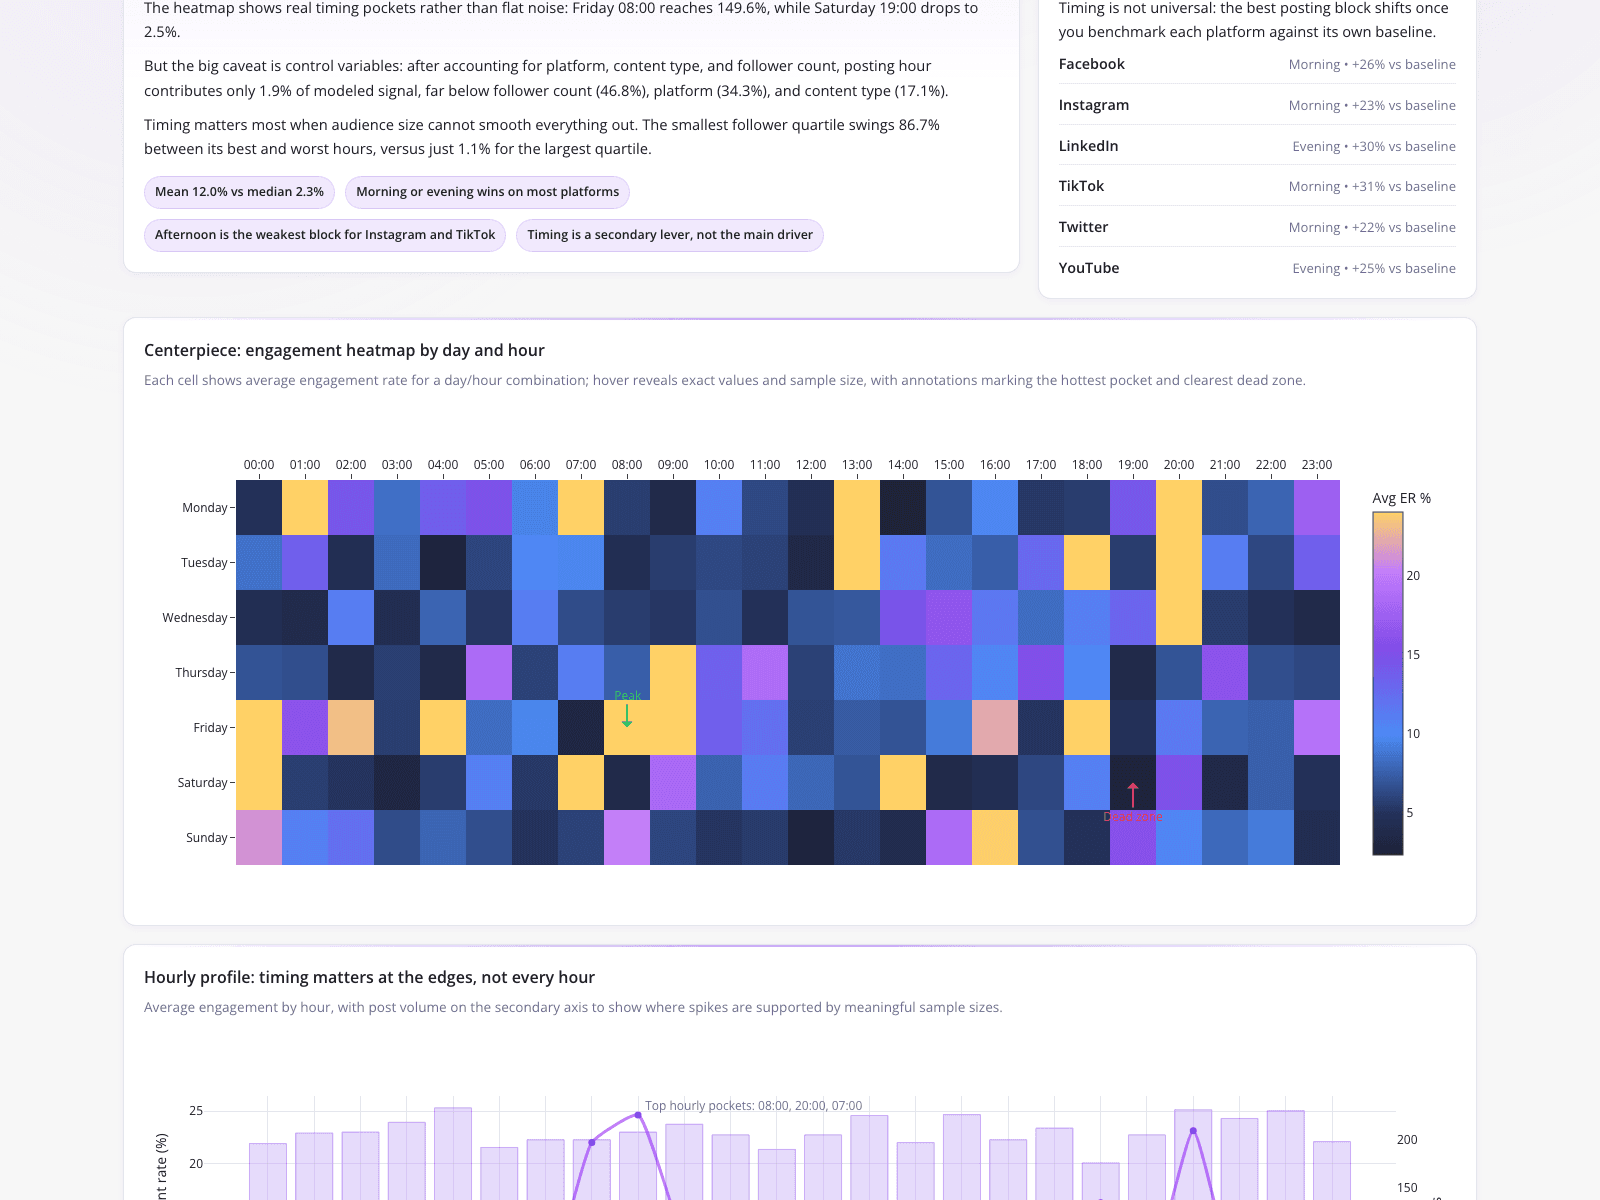Image resolution: width=1600 pixels, height=1200 pixels.
Task: Select the YouTube platform row
Action: coord(1257,268)
